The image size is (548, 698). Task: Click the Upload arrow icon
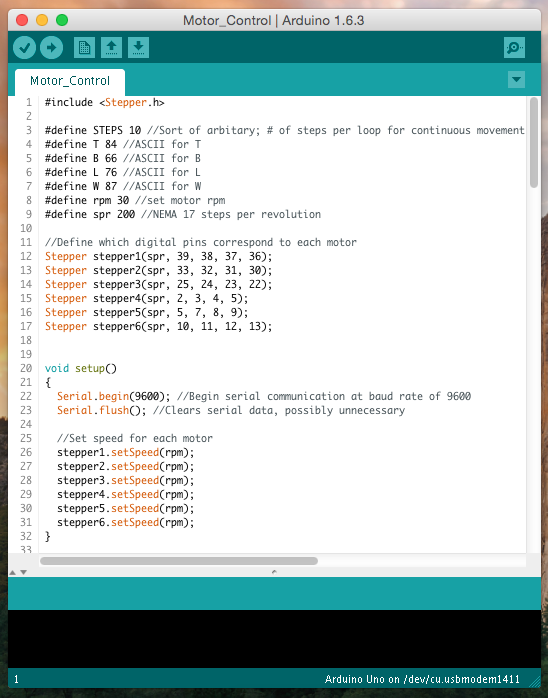pos(51,48)
